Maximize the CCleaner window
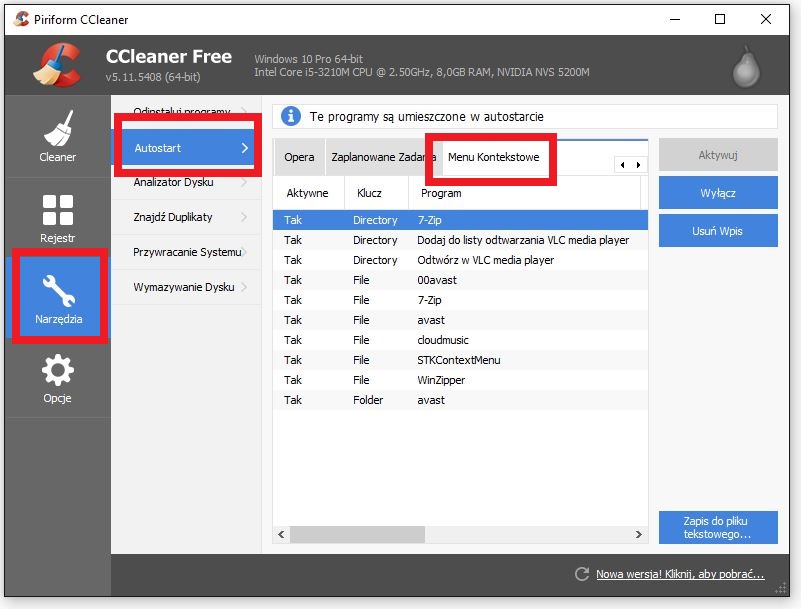Image resolution: width=801 pixels, height=609 pixels. (x=720, y=19)
